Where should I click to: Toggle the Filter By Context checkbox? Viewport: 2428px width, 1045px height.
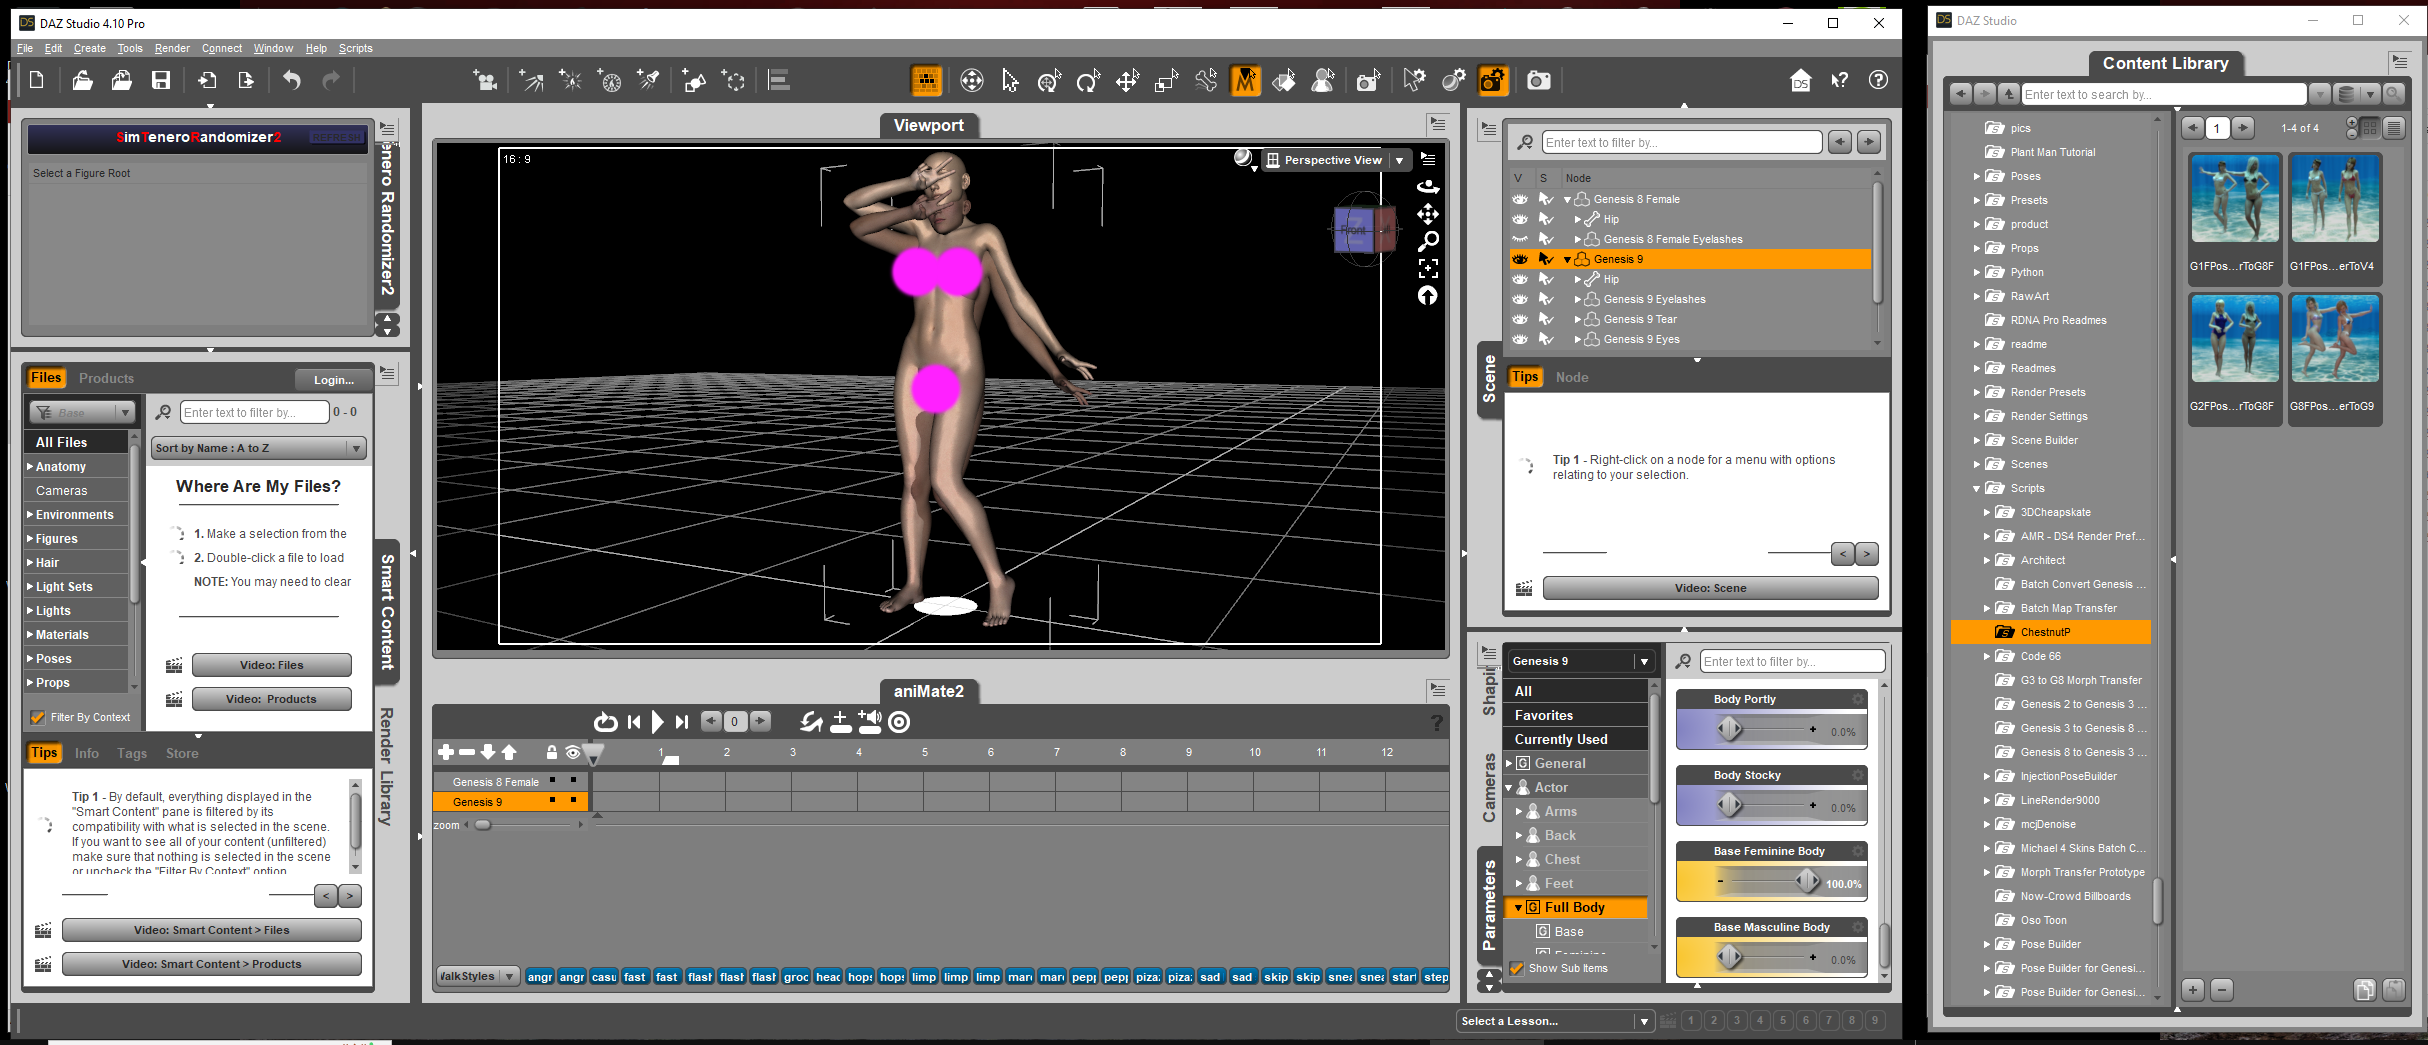38,717
